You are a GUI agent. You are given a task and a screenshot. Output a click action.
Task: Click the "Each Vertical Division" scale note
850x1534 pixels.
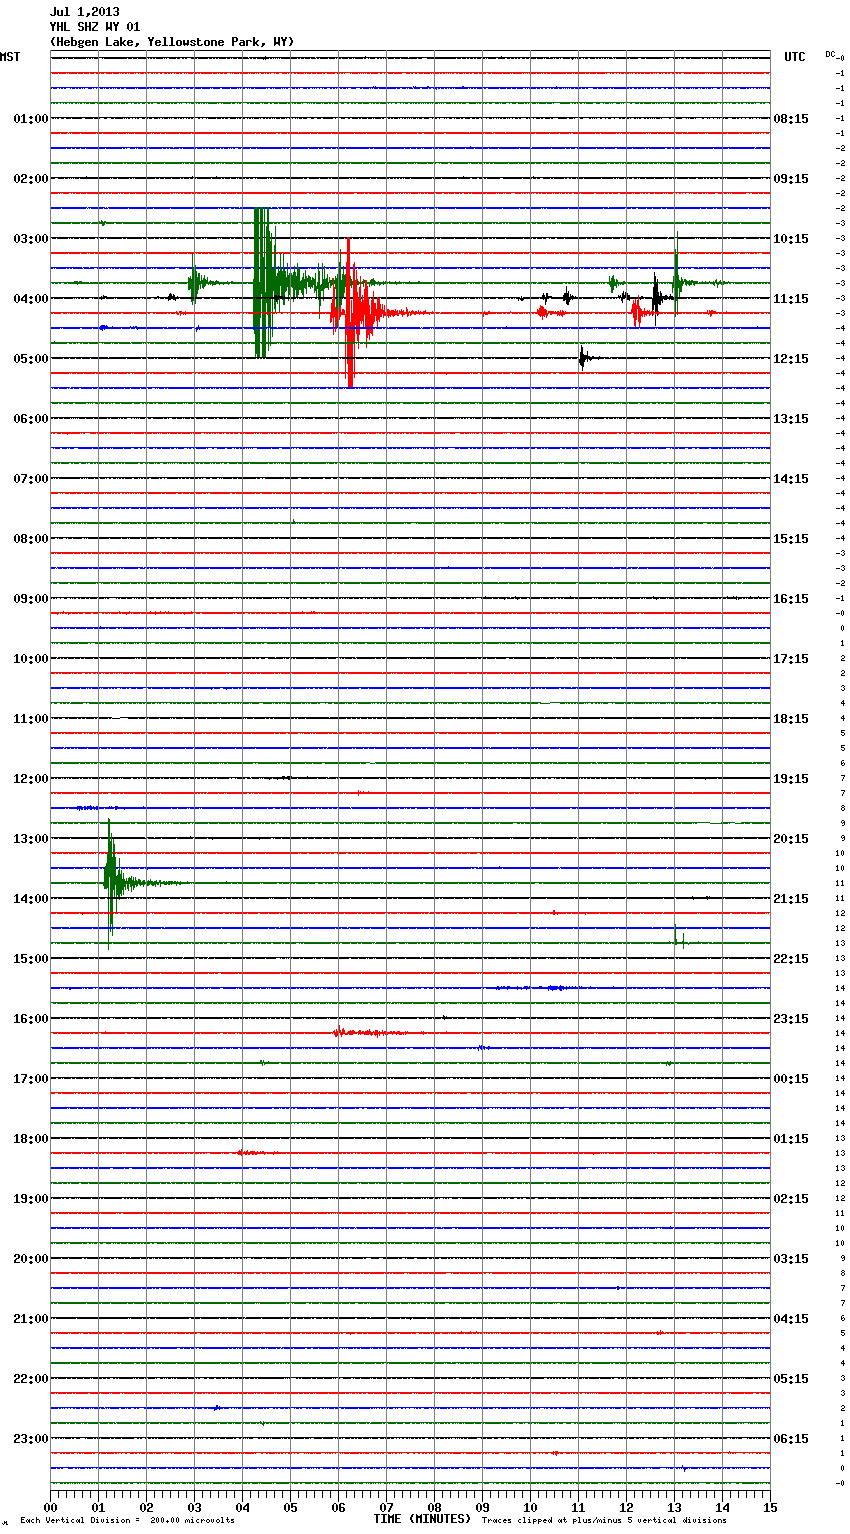tap(127, 1521)
